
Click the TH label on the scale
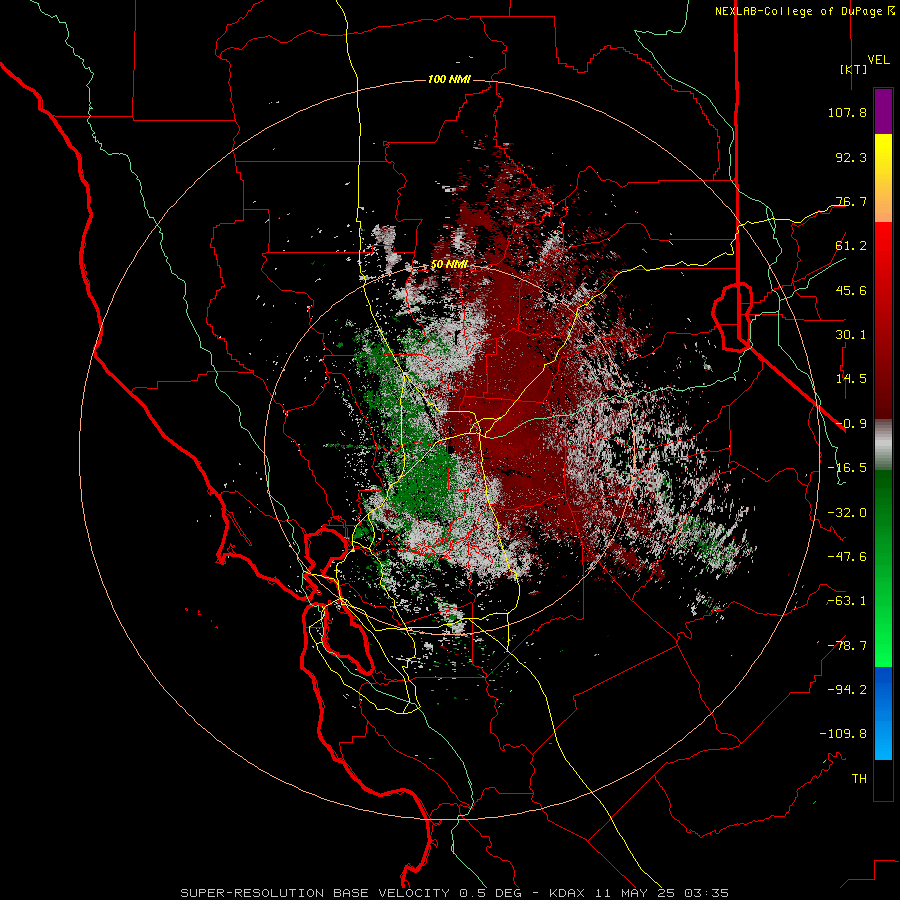coord(859,779)
